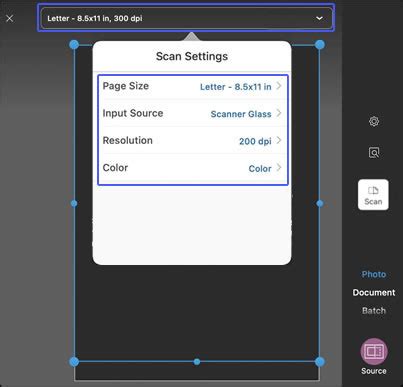Click the top-left crop corner handle
403x387 pixels.
(x=74, y=44)
